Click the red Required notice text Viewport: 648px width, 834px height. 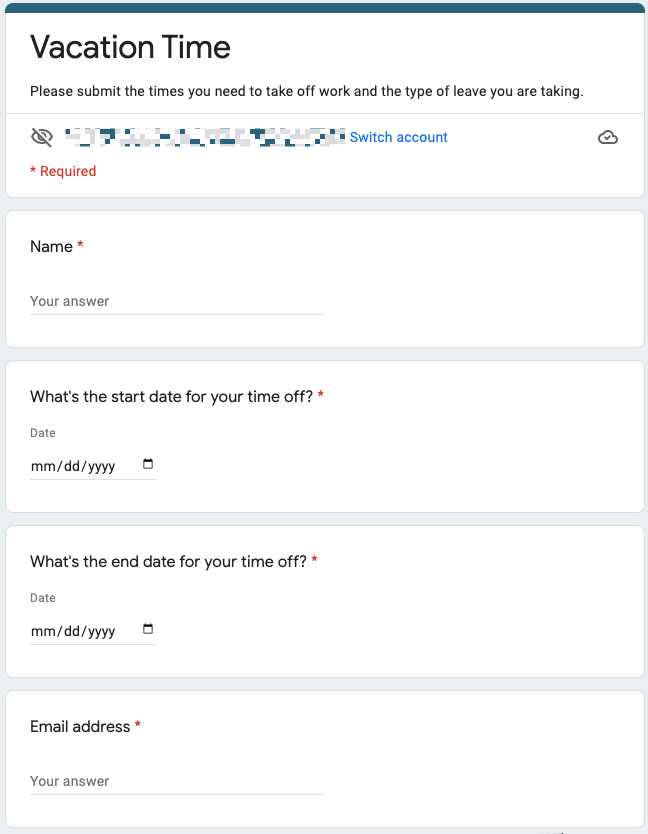tap(63, 171)
